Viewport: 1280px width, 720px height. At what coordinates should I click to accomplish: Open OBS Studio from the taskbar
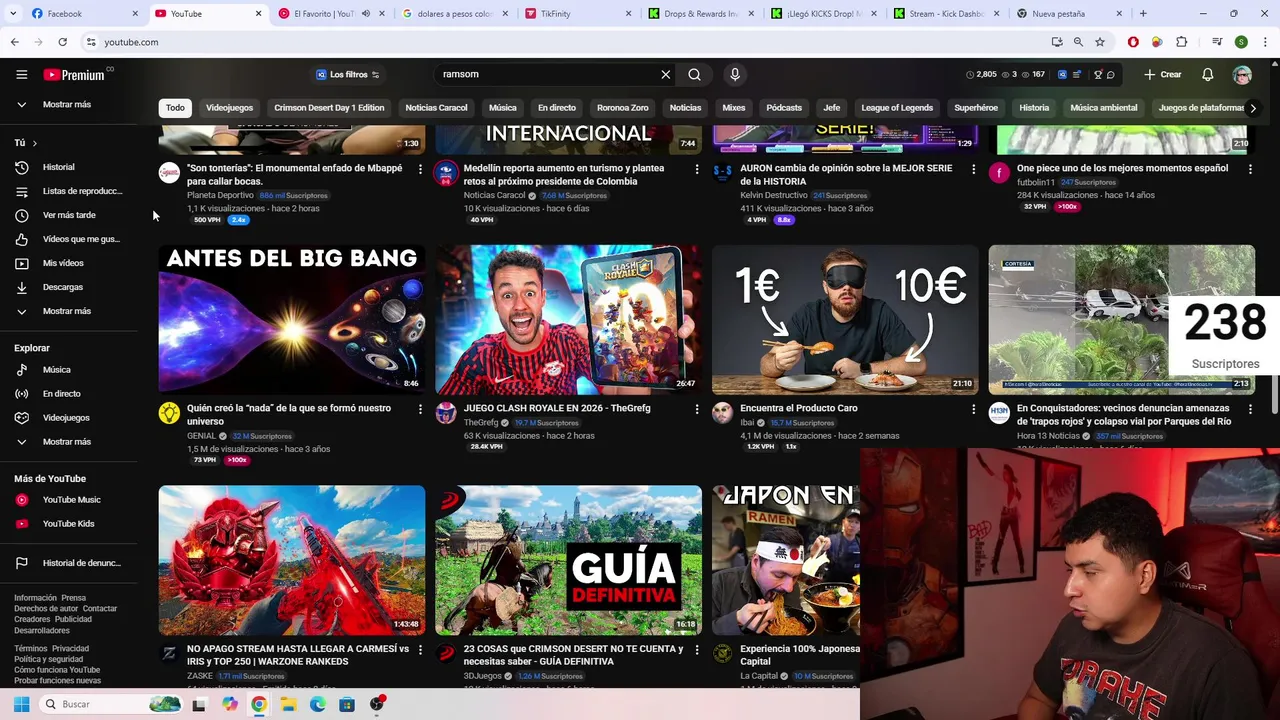(x=377, y=704)
